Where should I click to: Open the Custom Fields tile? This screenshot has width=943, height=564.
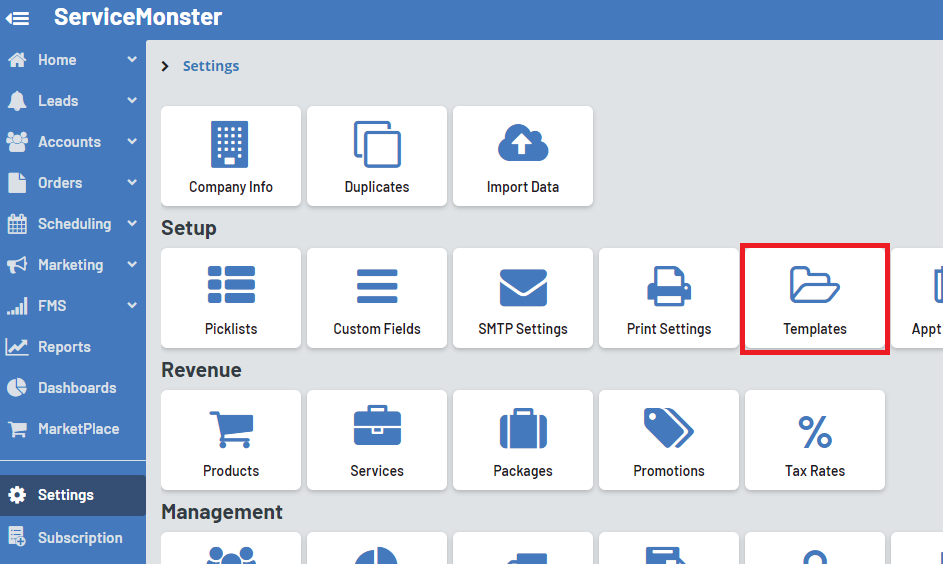[376, 298]
